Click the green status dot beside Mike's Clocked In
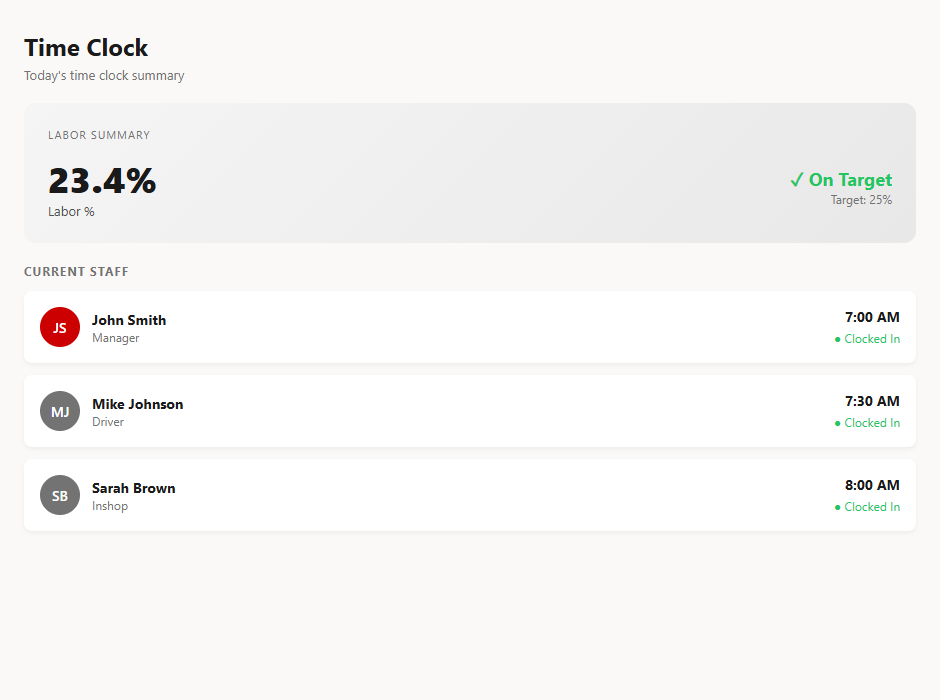Image resolution: width=940 pixels, height=700 pixels. (838, 423)
